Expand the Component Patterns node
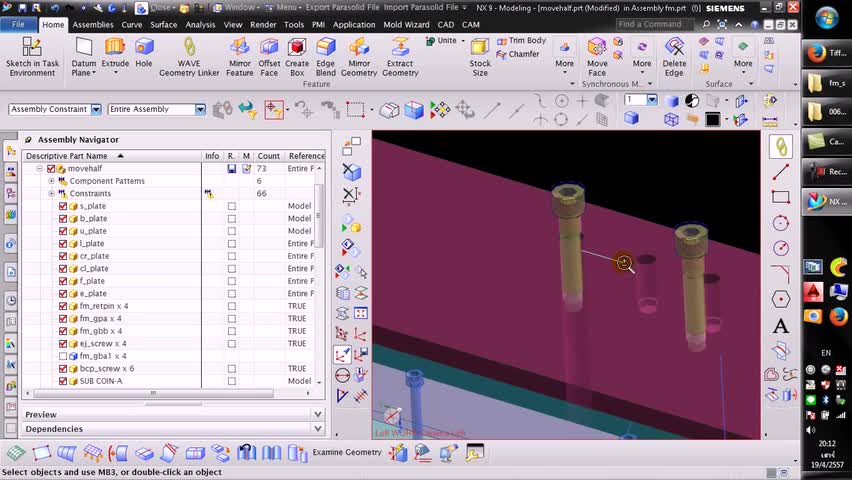 tap(52, 181)
